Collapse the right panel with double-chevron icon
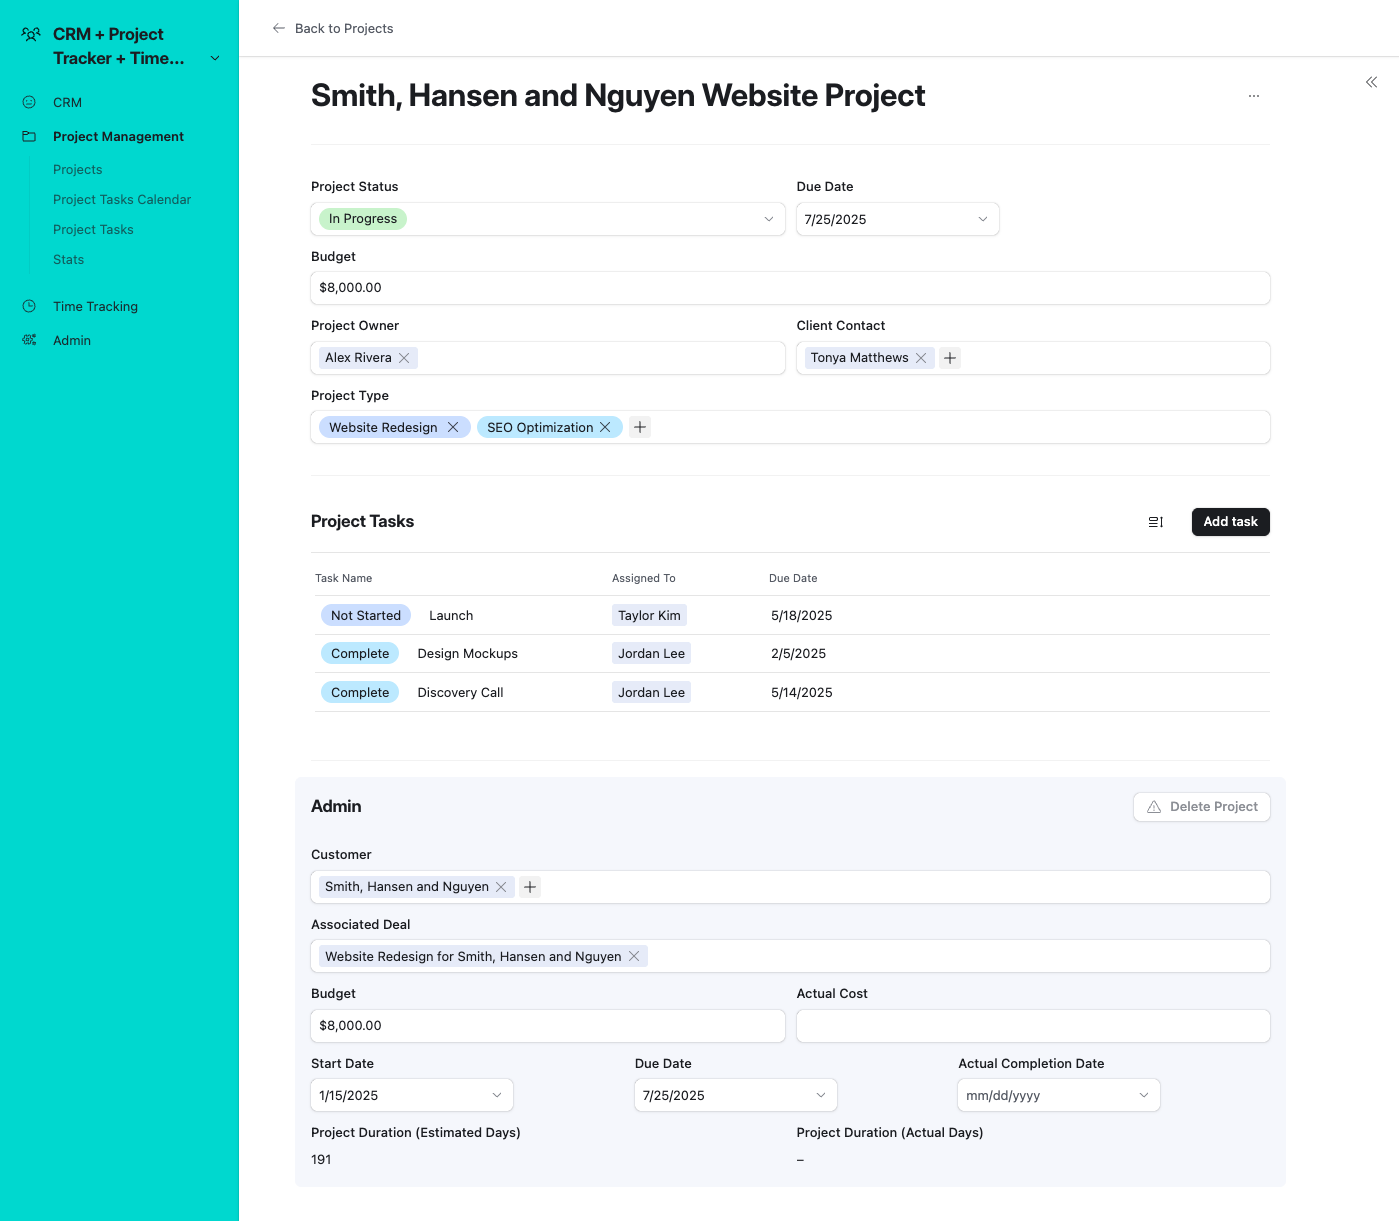The image size is (1399, 1221). pos(1371,82)
